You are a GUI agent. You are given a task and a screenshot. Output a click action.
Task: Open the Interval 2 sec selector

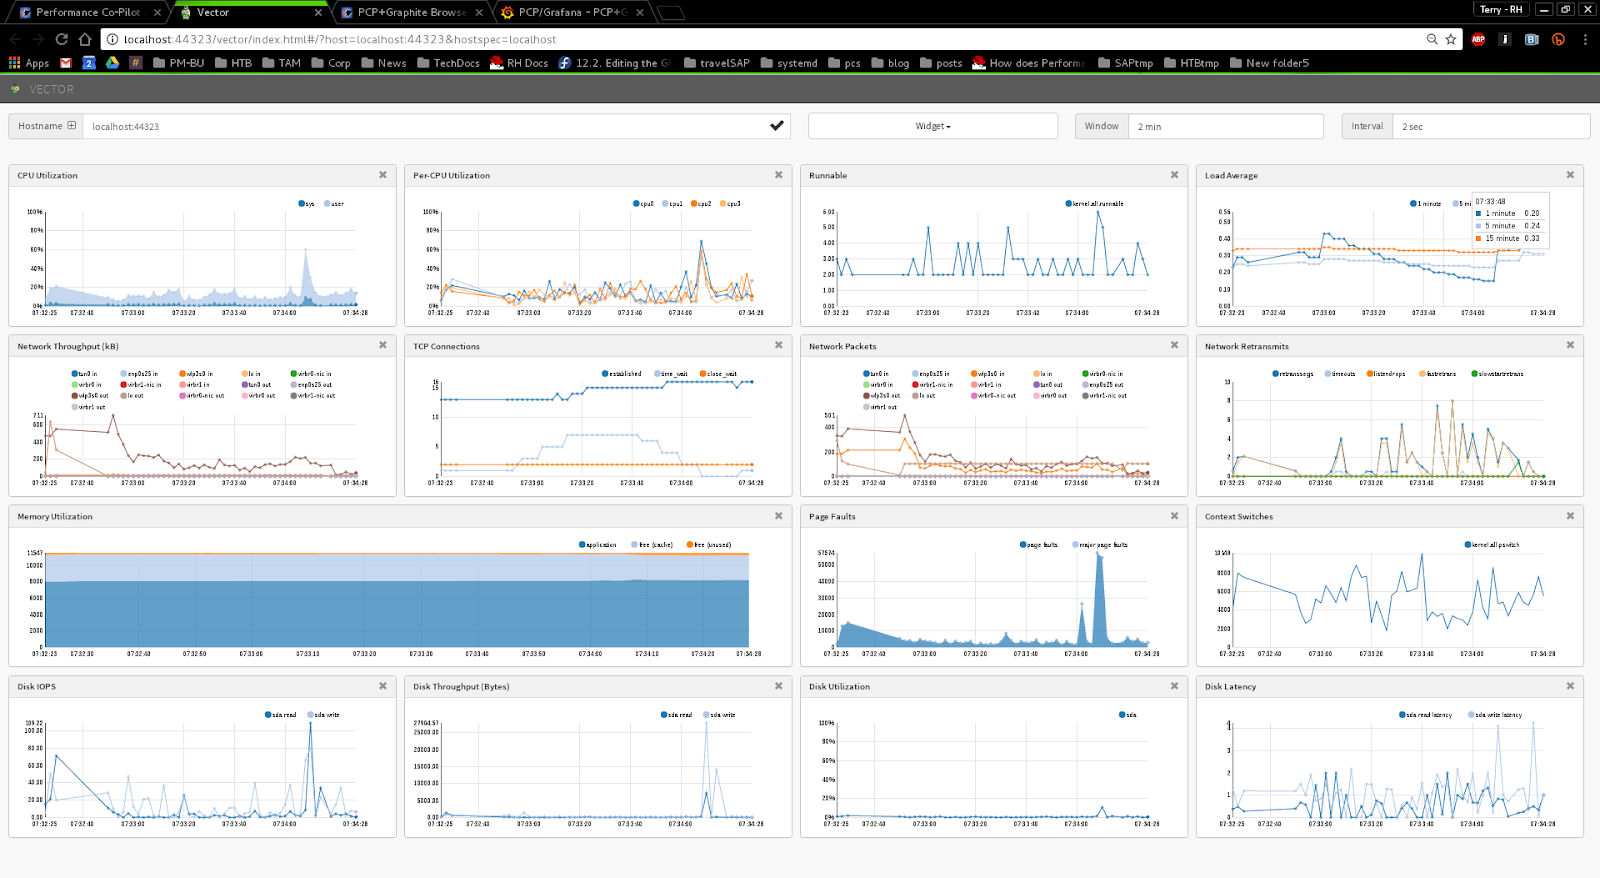tap(1491, 126)
